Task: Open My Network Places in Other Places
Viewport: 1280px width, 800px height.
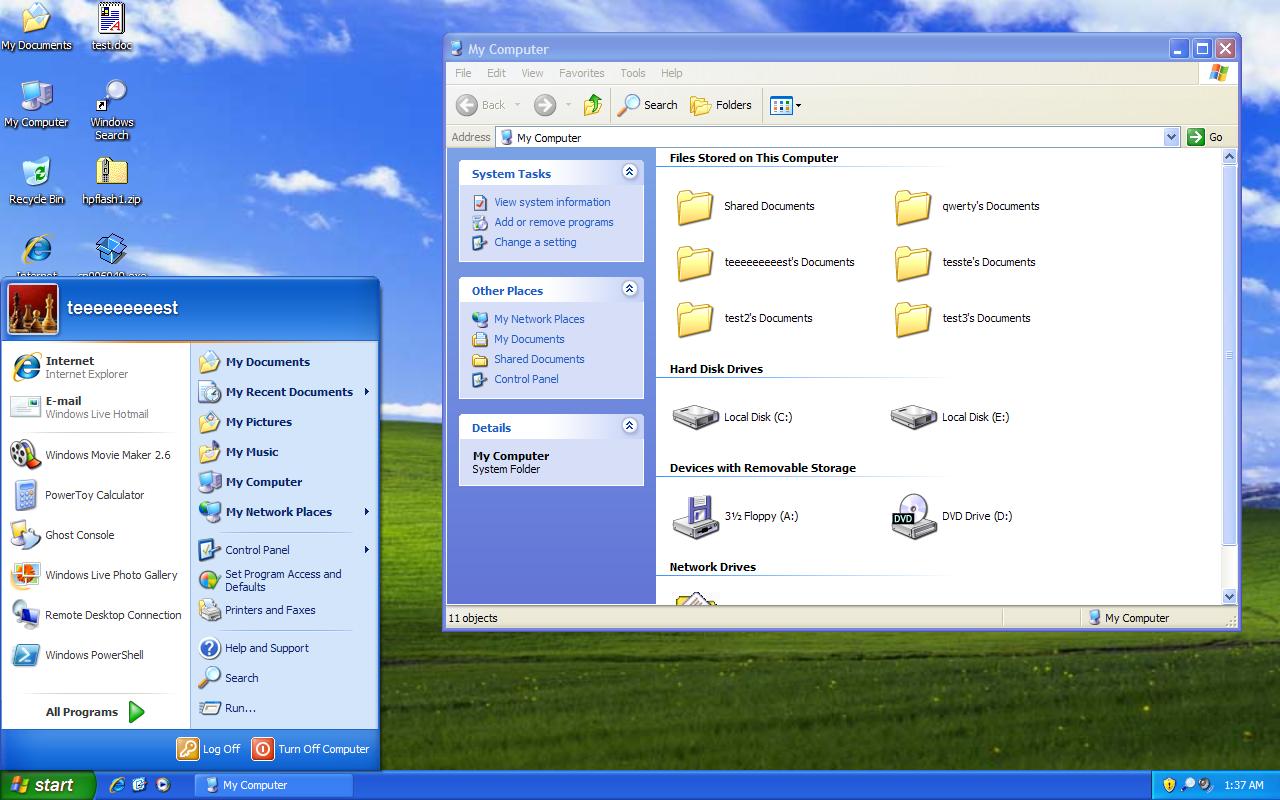Action: click(x=539, y=319)
